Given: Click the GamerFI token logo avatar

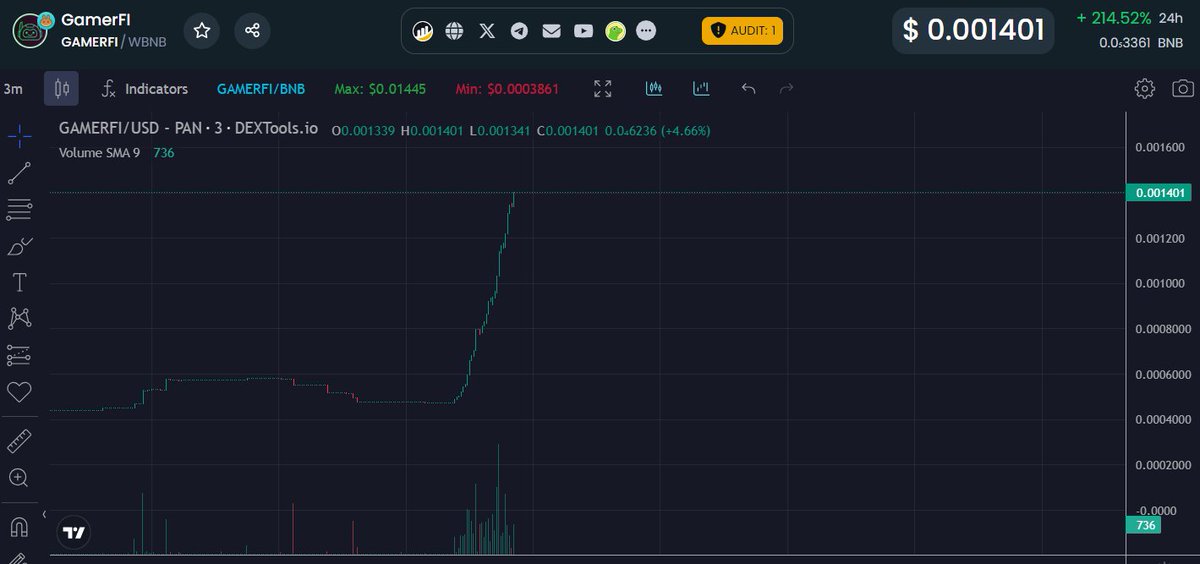Looking at the screenshot, I should (32, 31).
